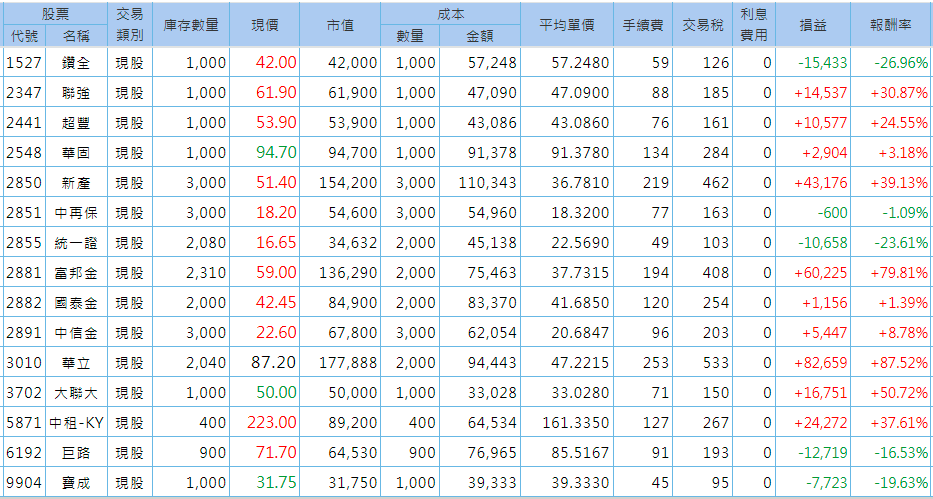Image resolution: width=933 pixels, height=499 pixels.
Task: Click stock code 2347
Action: [24, 93]
